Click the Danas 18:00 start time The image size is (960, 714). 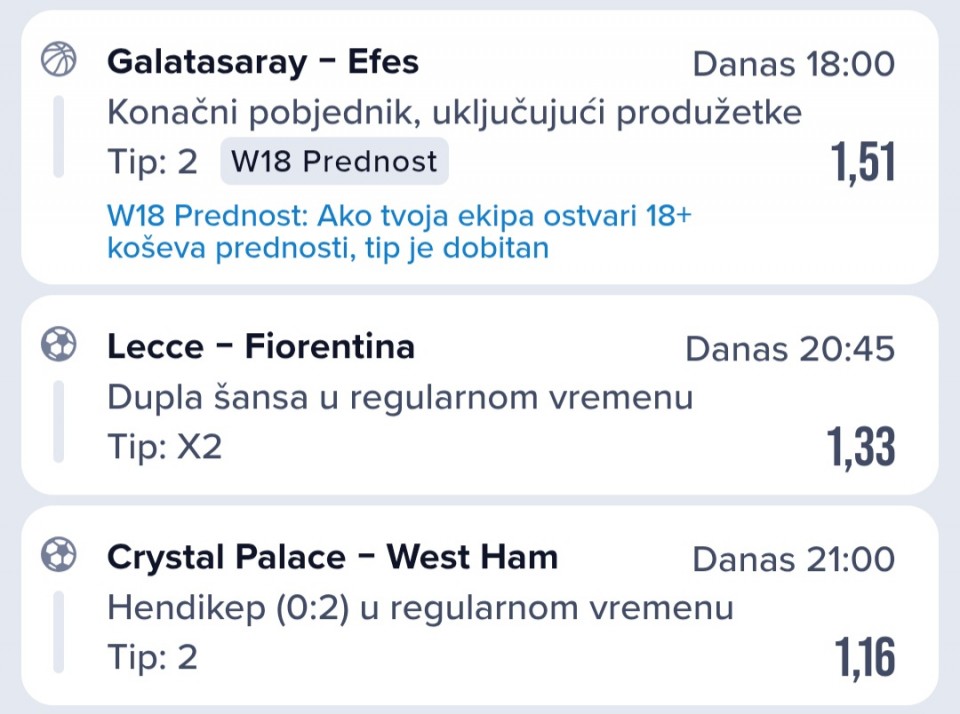tap(793, 65)
